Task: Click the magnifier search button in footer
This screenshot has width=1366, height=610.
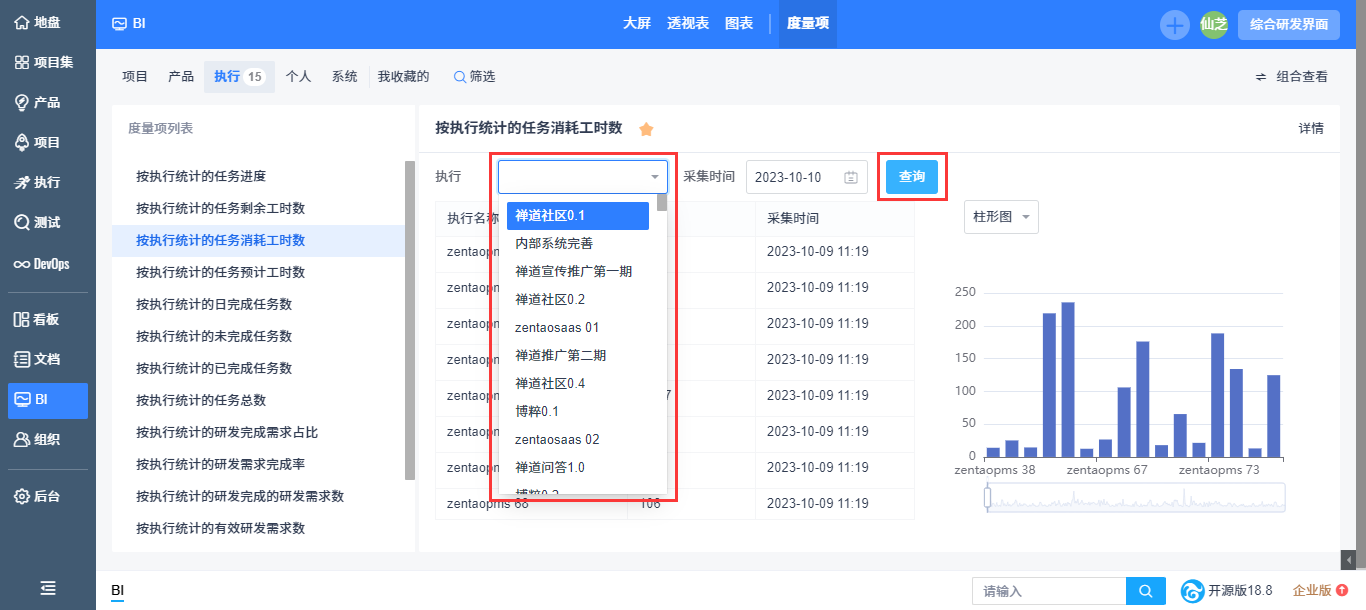Action: (x=1146, y=591)
